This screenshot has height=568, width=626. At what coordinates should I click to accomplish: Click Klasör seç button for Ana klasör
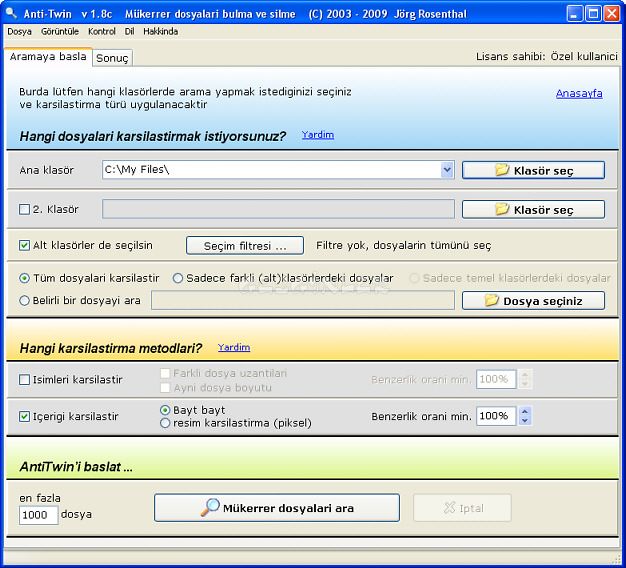point(533,170)
